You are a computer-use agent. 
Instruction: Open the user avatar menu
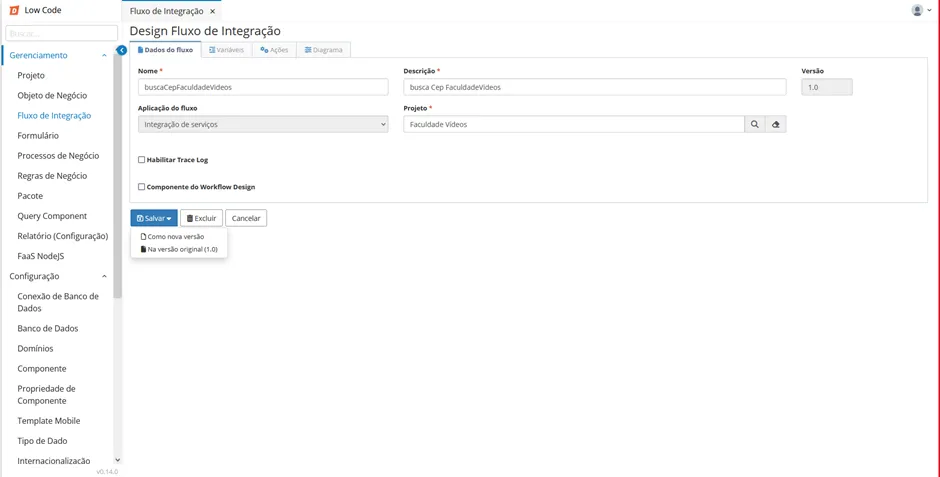tap(921, 10)
